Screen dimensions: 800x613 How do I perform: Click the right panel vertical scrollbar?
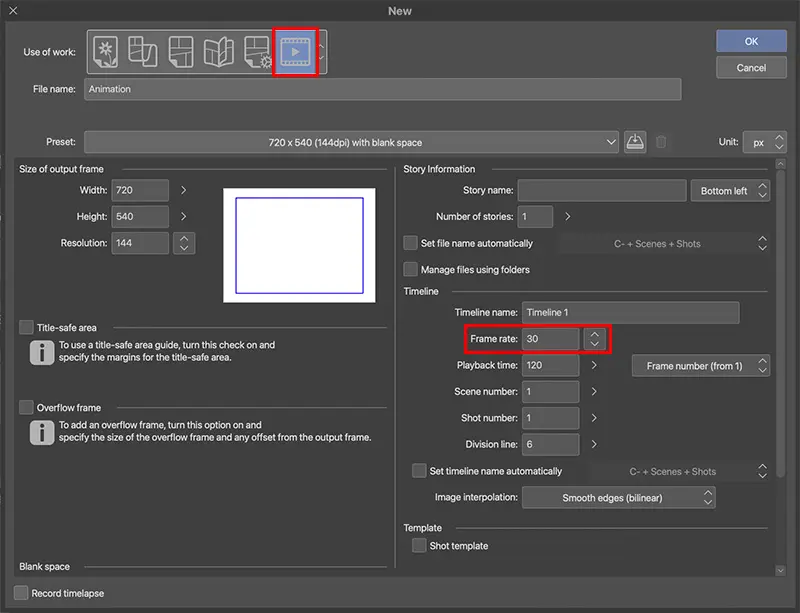pos(780,324)
